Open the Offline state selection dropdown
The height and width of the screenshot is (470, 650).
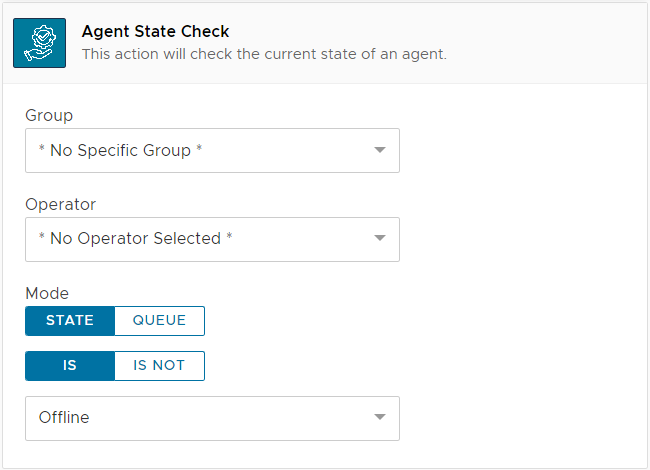coord(212,418)
